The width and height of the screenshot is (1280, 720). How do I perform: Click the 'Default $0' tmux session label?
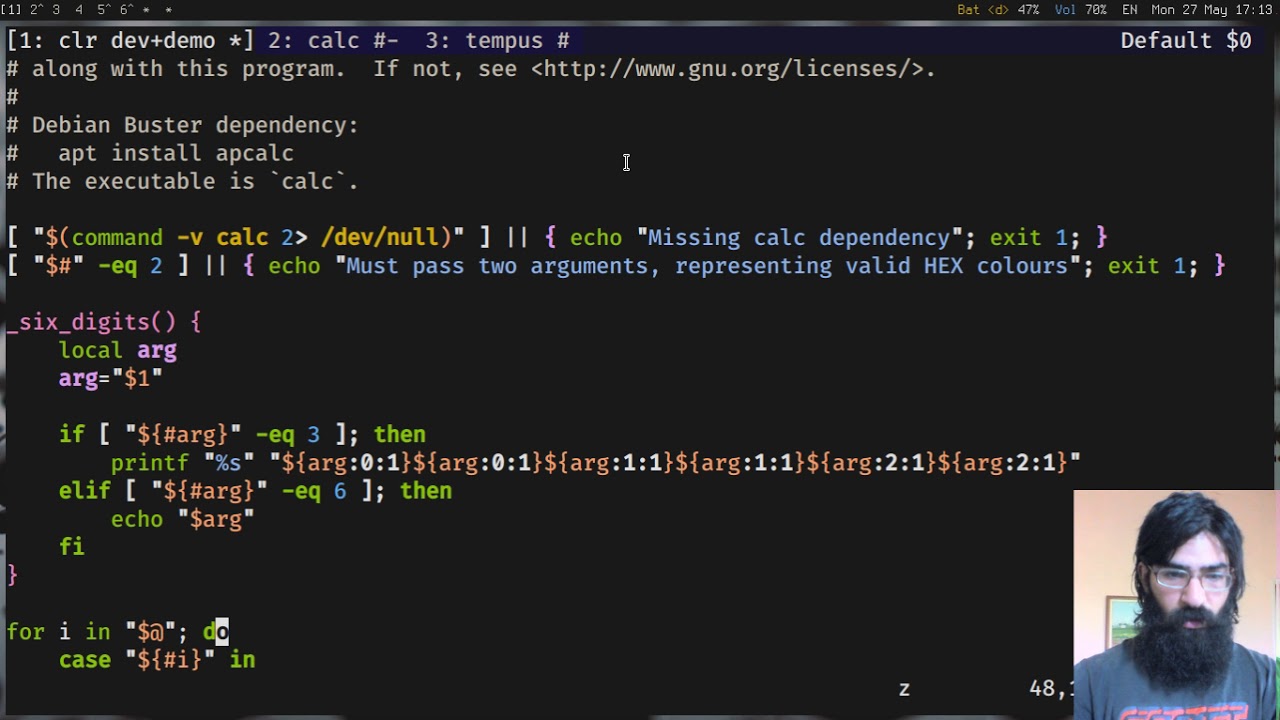click(1186, 41)
